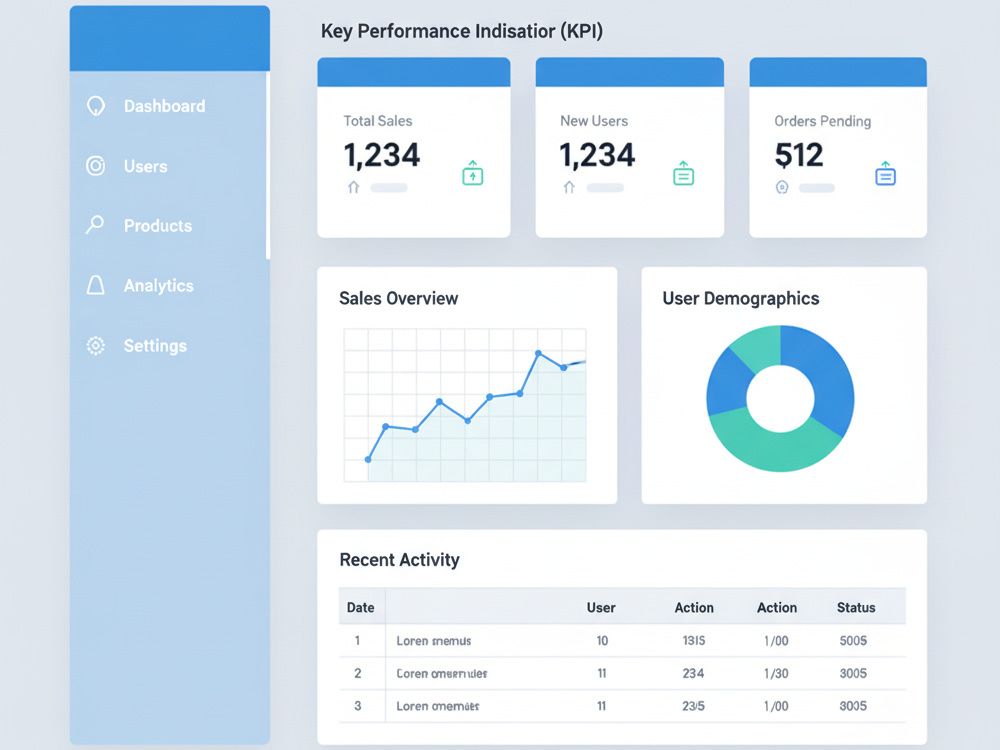Click the green upload icon in New Users card
This screenshot has width=1000, height=750.
coord(684,173)
